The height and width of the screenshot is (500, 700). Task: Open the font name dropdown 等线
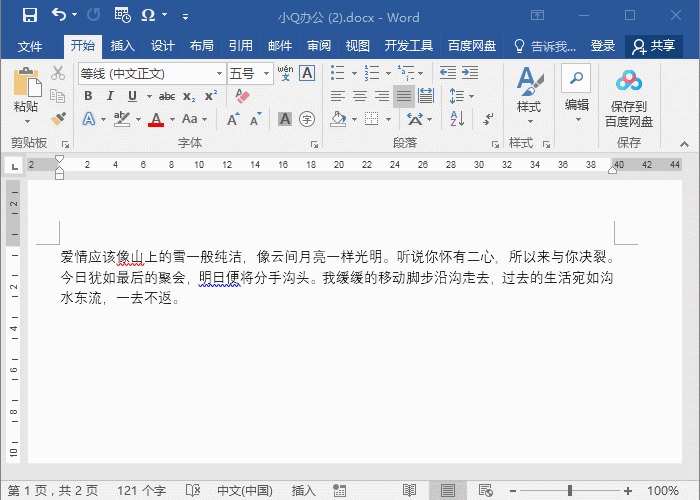pos(151,73)
